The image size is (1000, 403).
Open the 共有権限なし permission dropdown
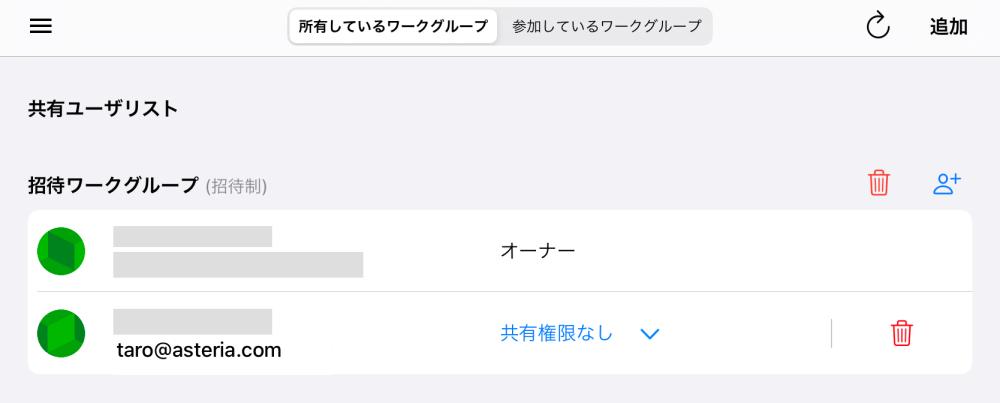pyautogui.click(x=557, y=333)
